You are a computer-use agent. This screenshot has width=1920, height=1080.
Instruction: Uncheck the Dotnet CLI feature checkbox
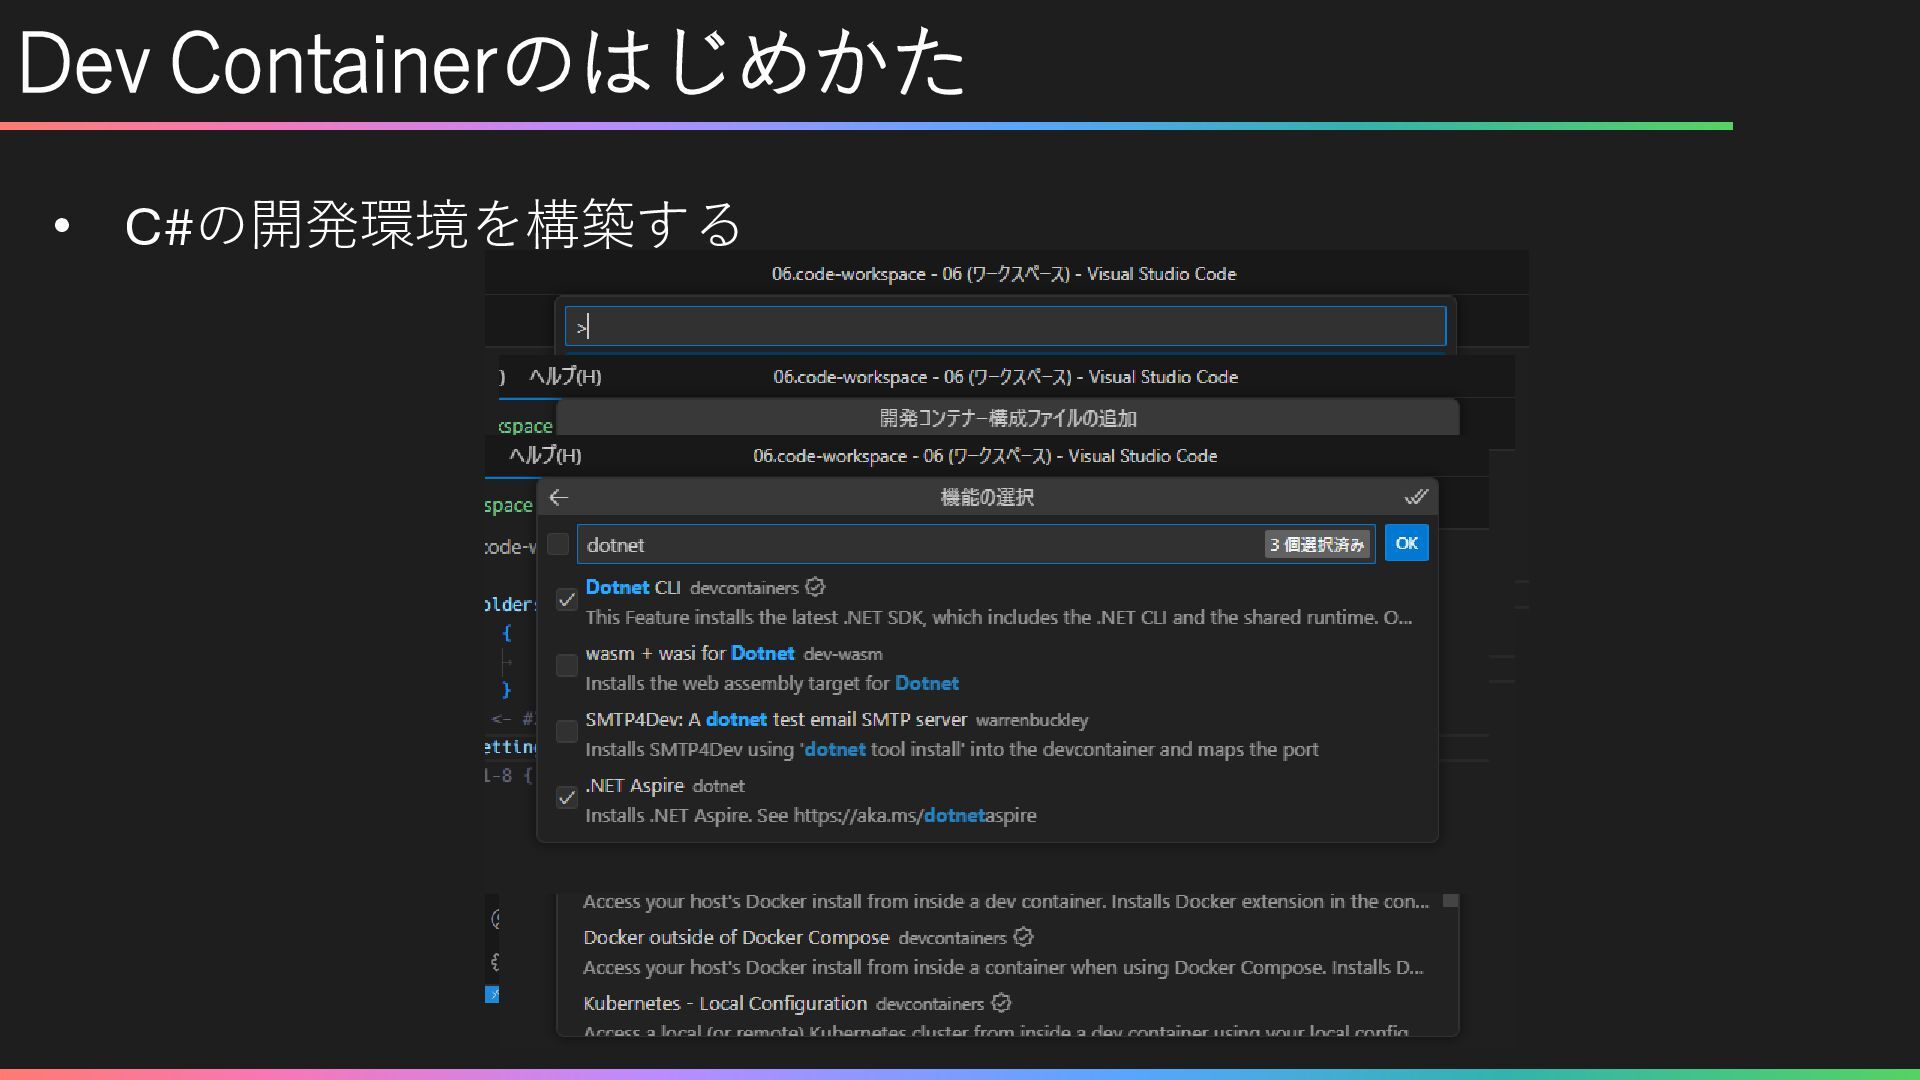coord(566,600)
